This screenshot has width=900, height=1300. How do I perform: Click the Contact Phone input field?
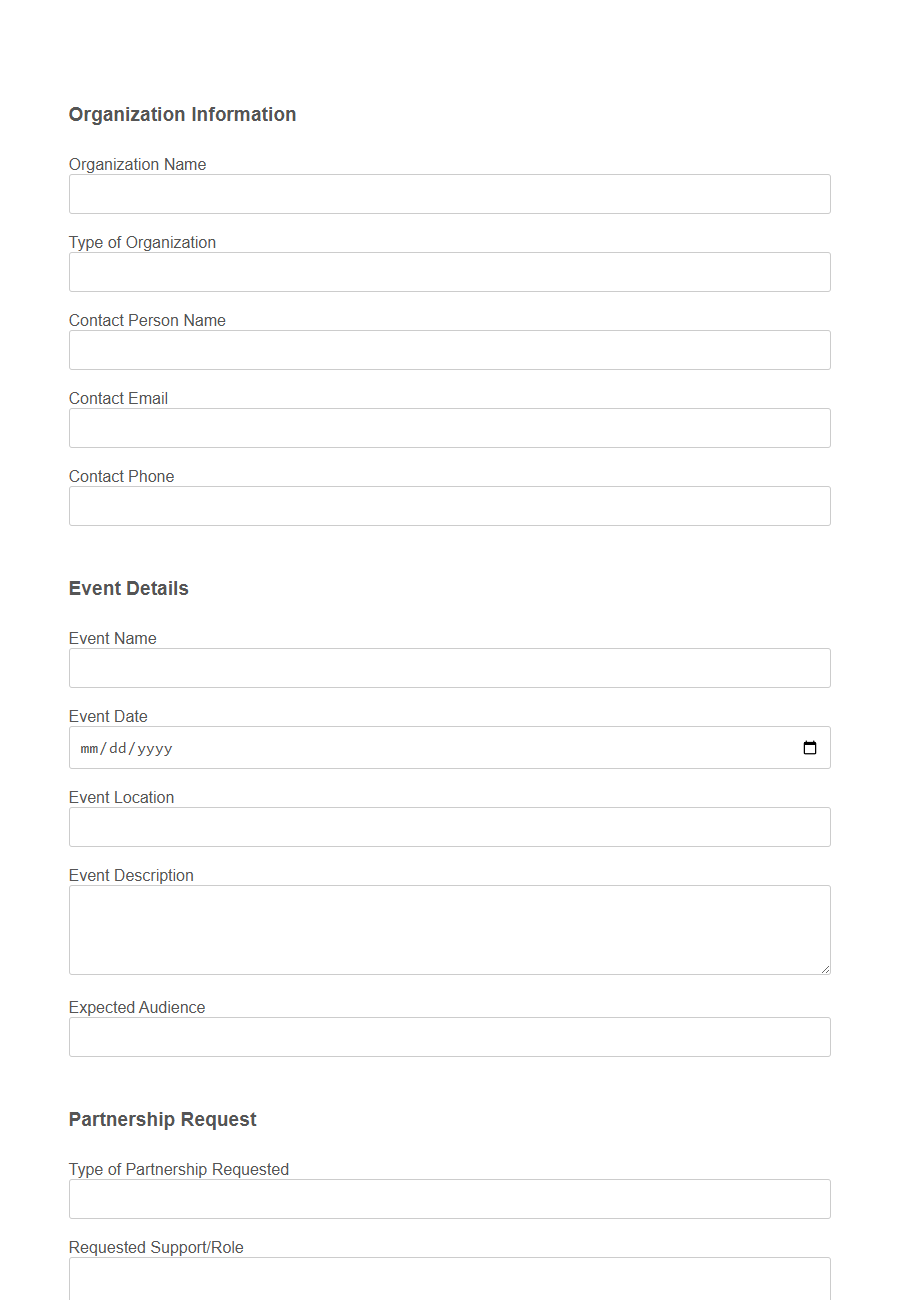pyautogui.click(x=449, y=506)
